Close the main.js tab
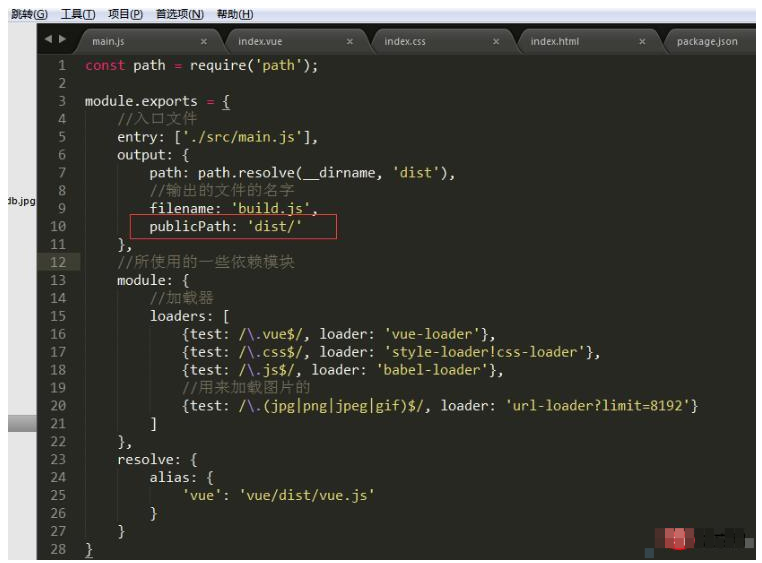The width and height of the screenshot is (762, 563). coord(204,42)
